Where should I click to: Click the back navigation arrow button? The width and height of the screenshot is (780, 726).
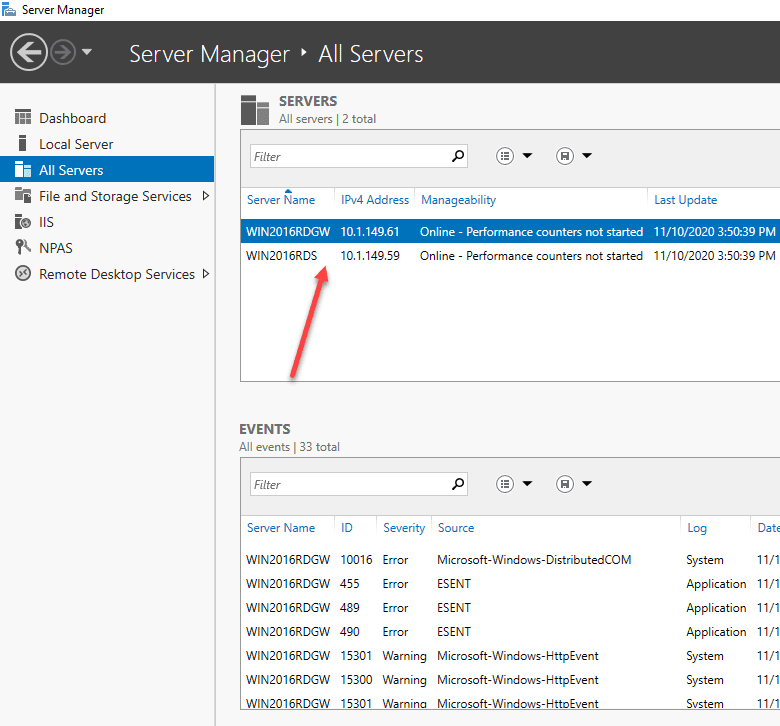coord(28,52)
